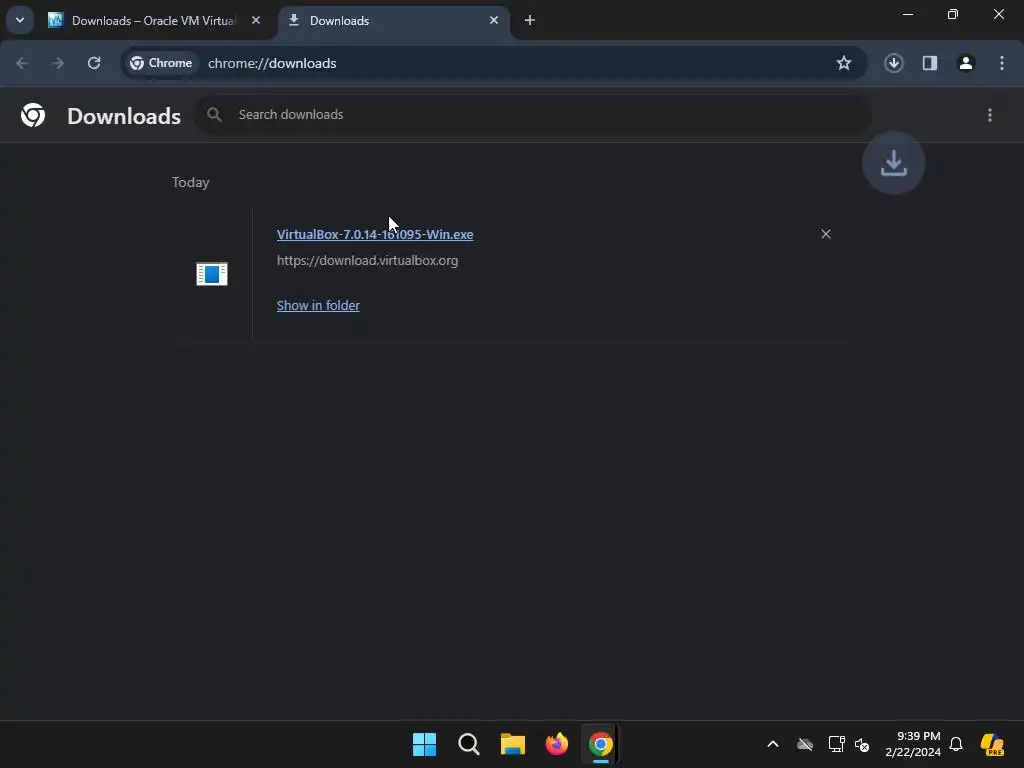Click the Search downloads field
The width and height of the screenshot is (1024, 768).
(x=534, y=115)
